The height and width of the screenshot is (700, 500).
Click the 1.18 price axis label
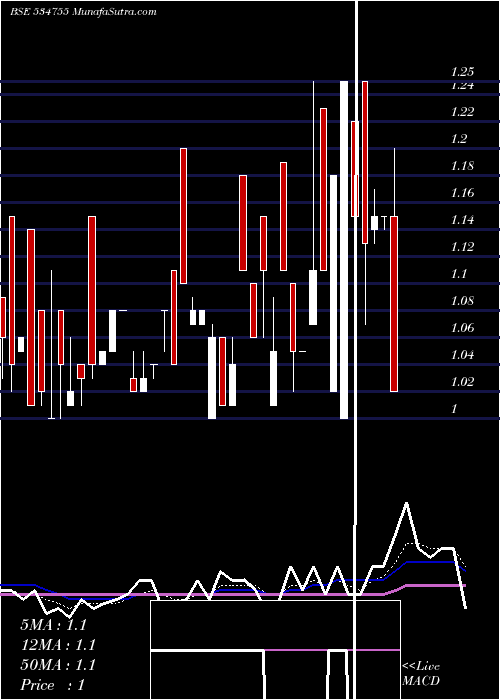(462, 166)
